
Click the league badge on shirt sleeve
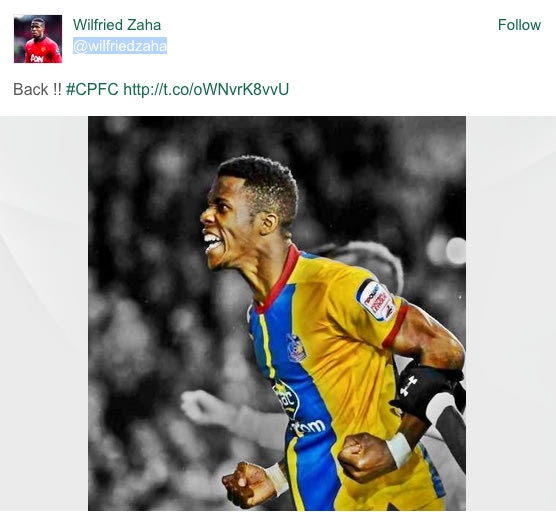pos(376,300)
